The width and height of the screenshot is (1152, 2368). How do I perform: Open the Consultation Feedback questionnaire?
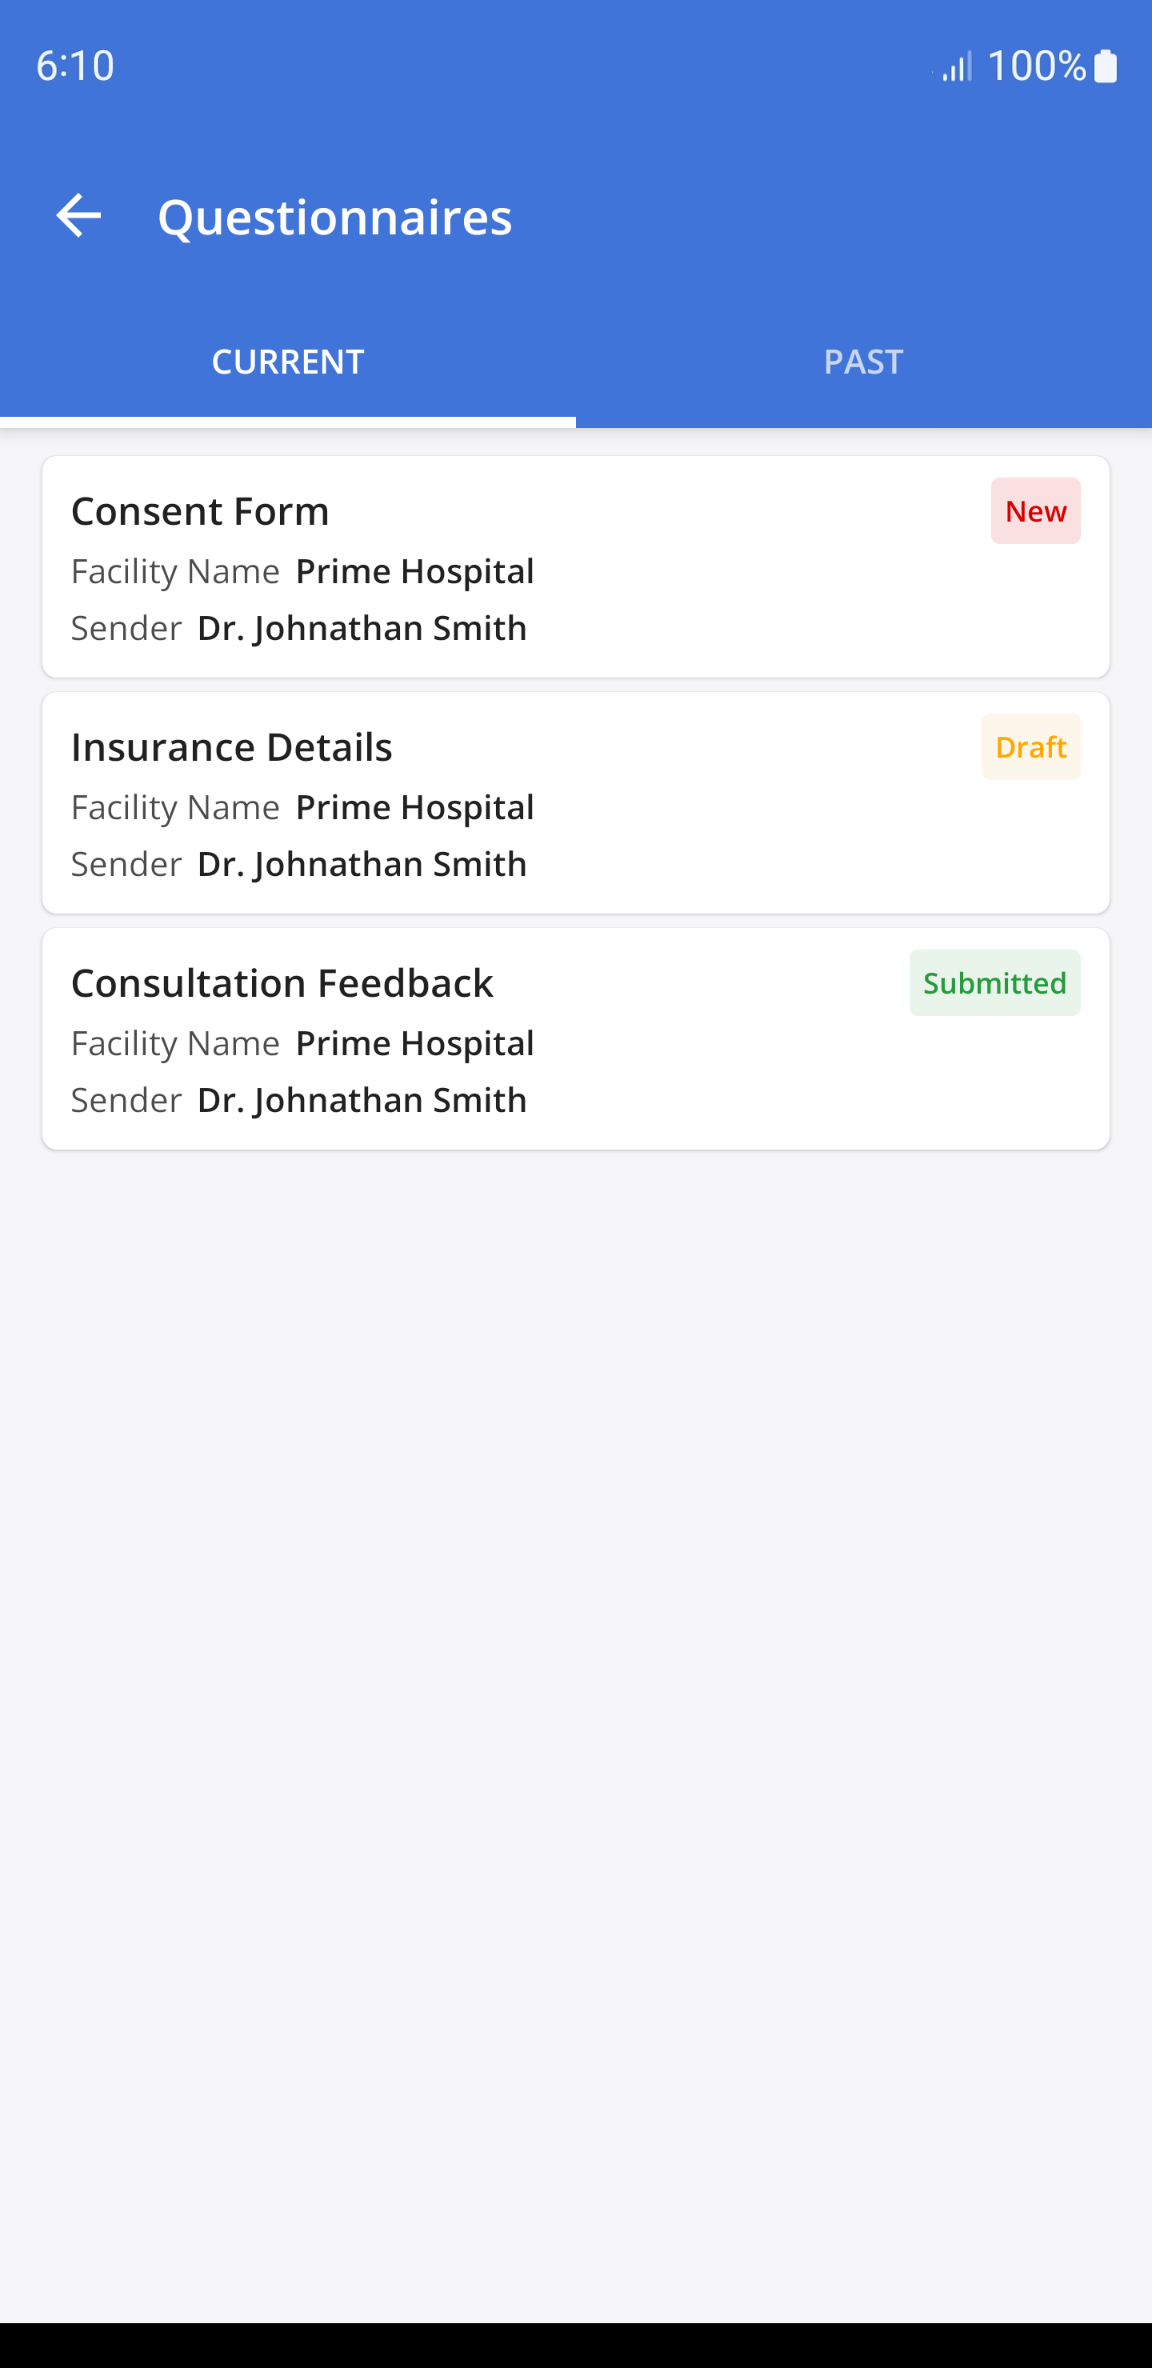point(282,983)
